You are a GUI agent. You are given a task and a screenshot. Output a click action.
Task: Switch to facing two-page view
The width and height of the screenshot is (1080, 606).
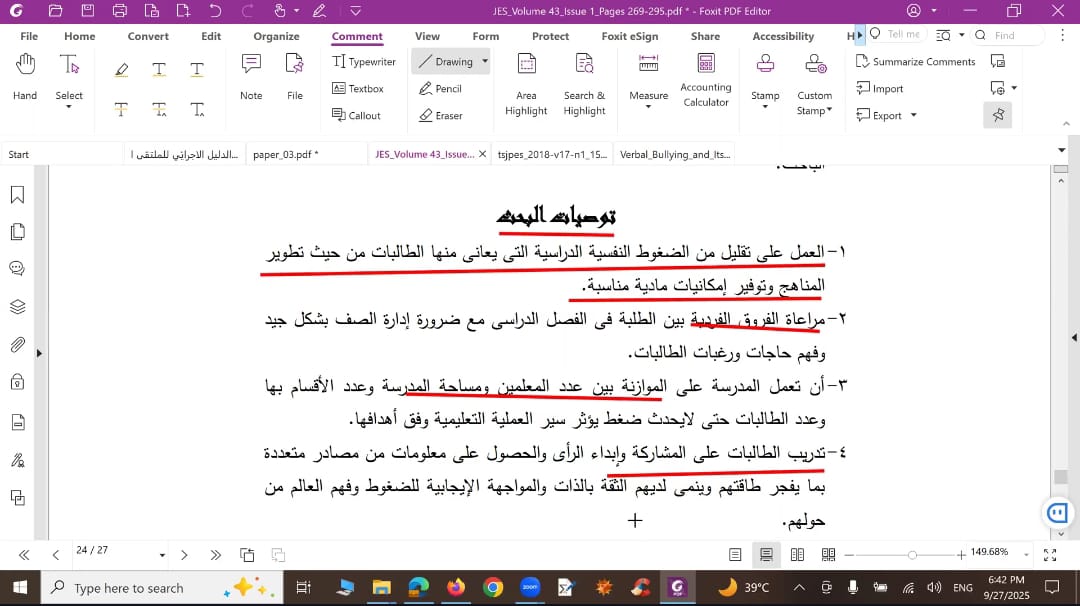797,554
